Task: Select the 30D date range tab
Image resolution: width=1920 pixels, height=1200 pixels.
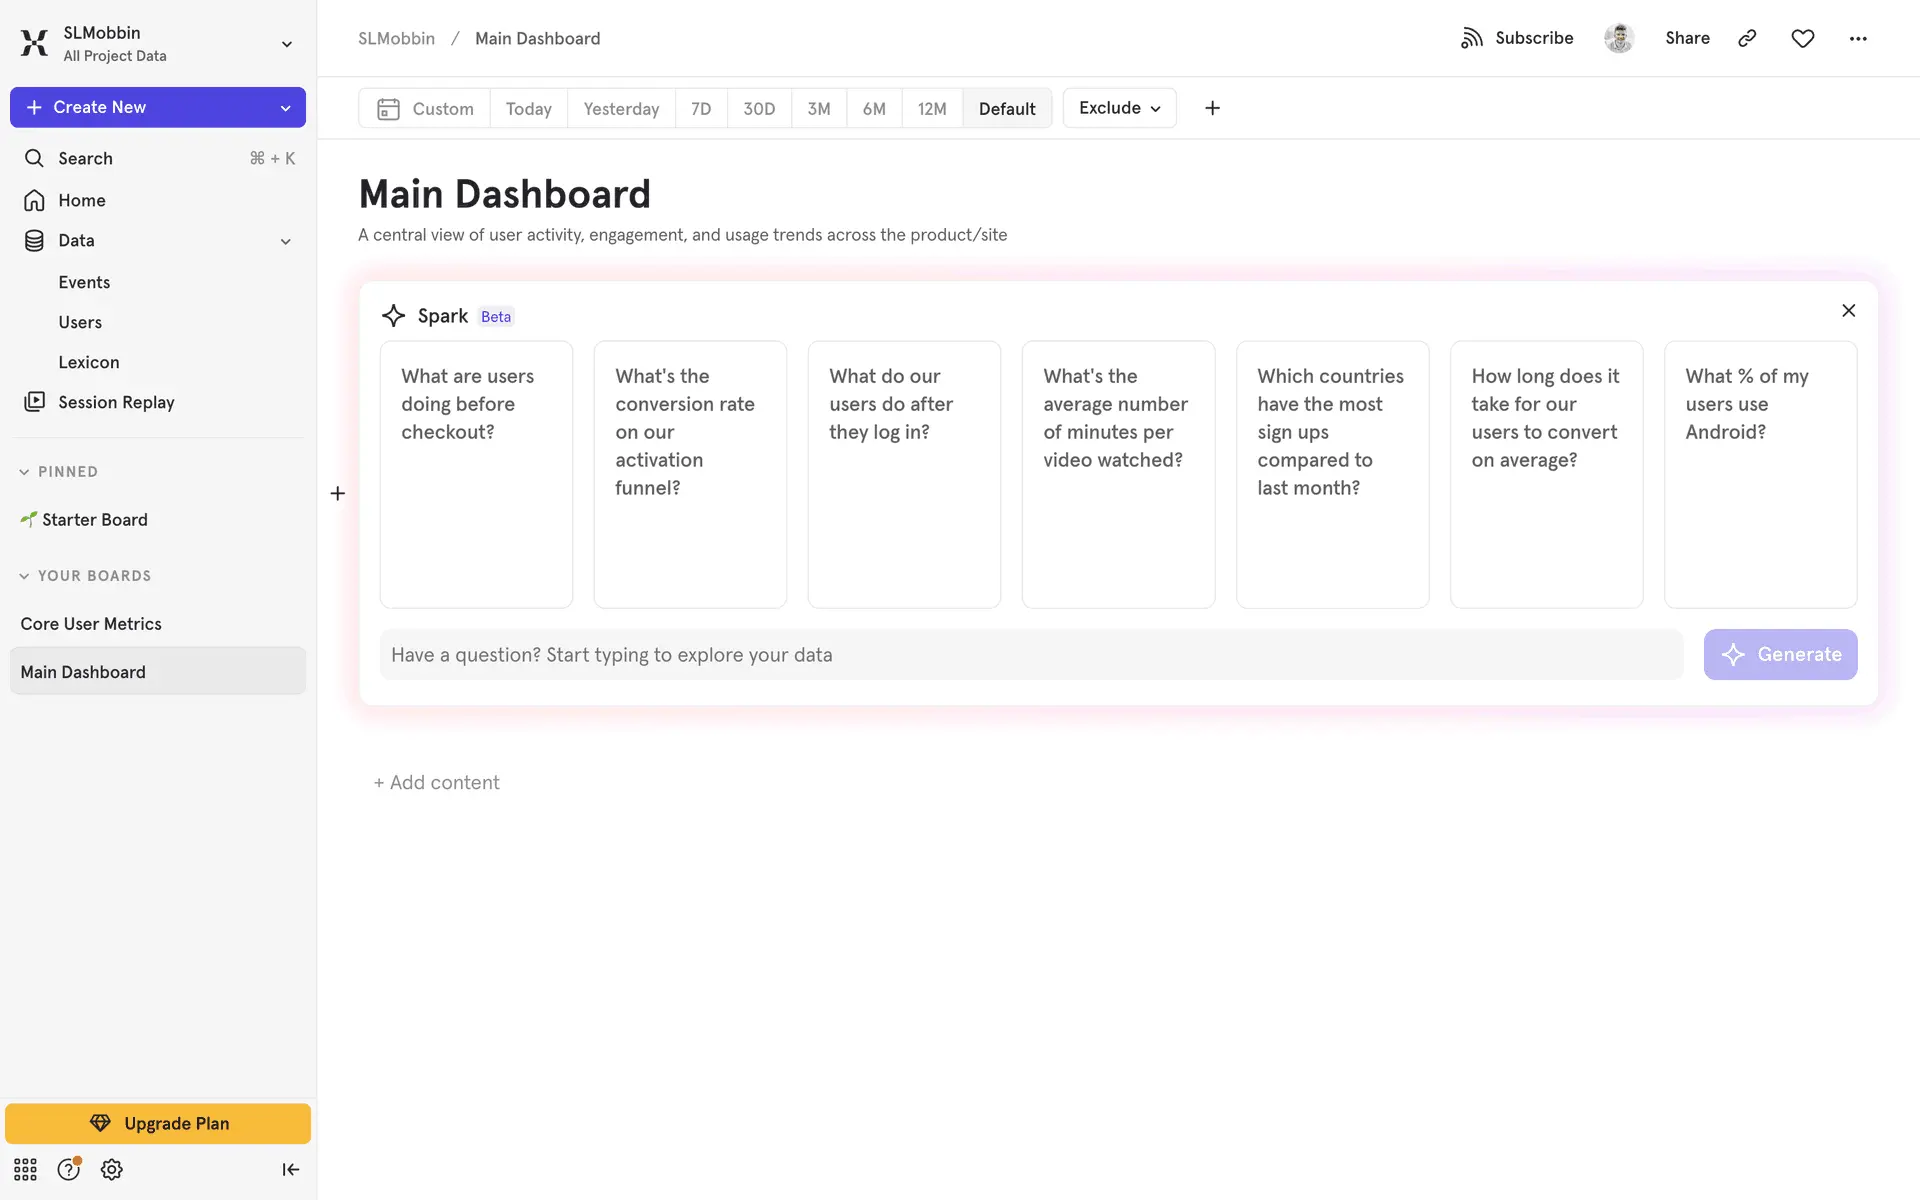Action: tap(759, 108)
